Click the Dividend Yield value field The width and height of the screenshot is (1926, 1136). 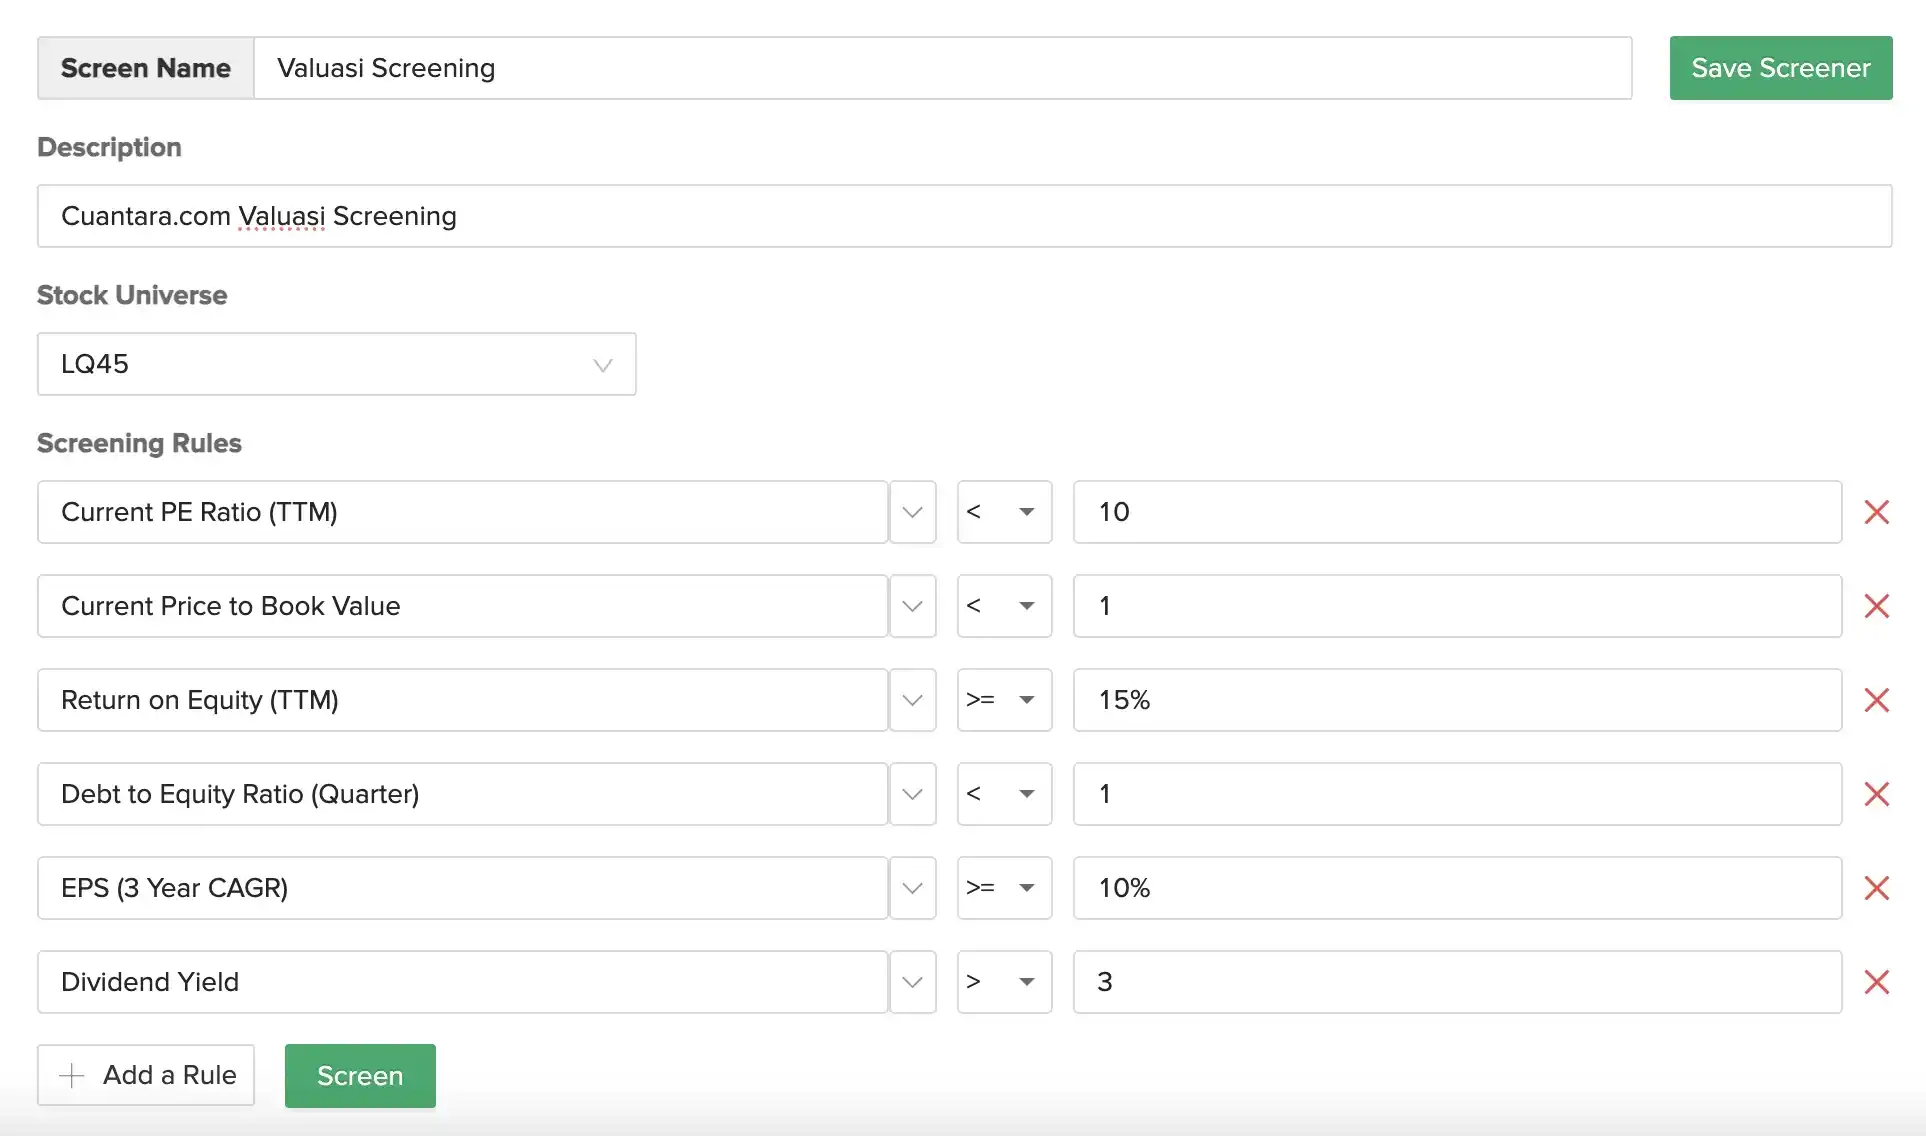pos(1456,982)
